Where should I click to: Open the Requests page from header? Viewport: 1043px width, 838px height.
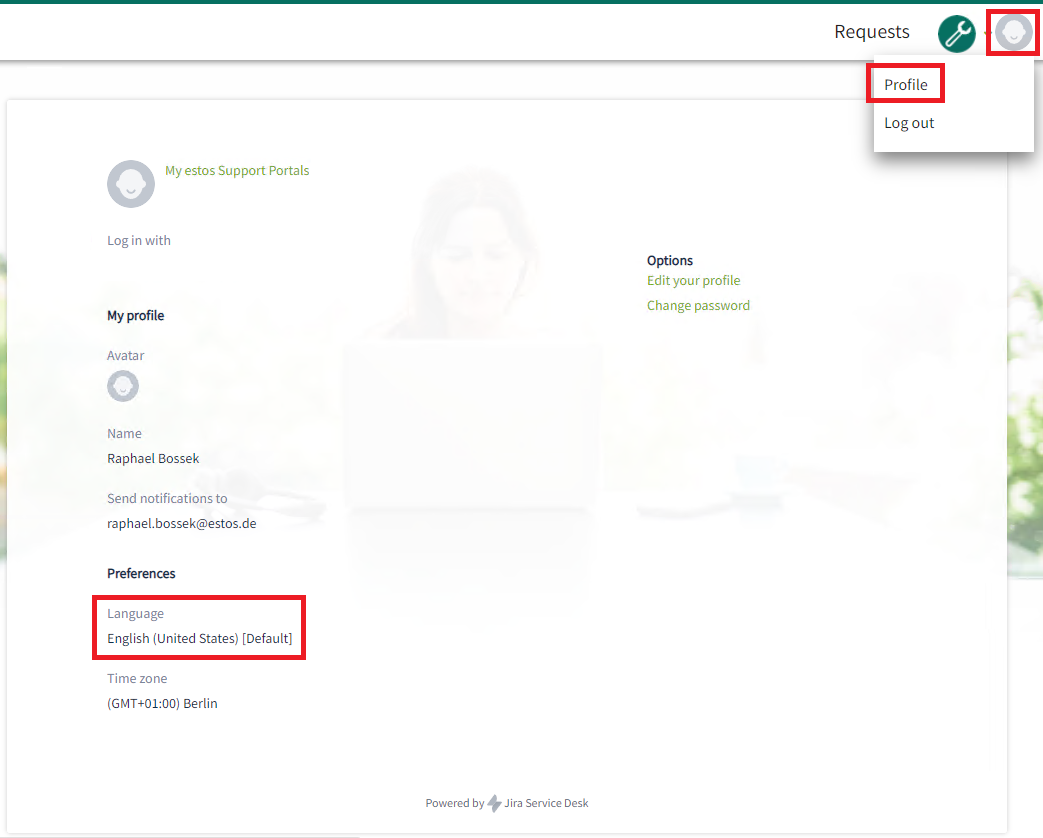click(x=872, y=32)
